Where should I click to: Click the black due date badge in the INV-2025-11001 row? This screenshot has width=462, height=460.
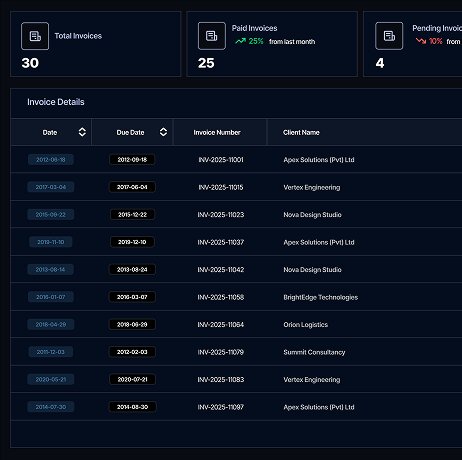[132, 160]
